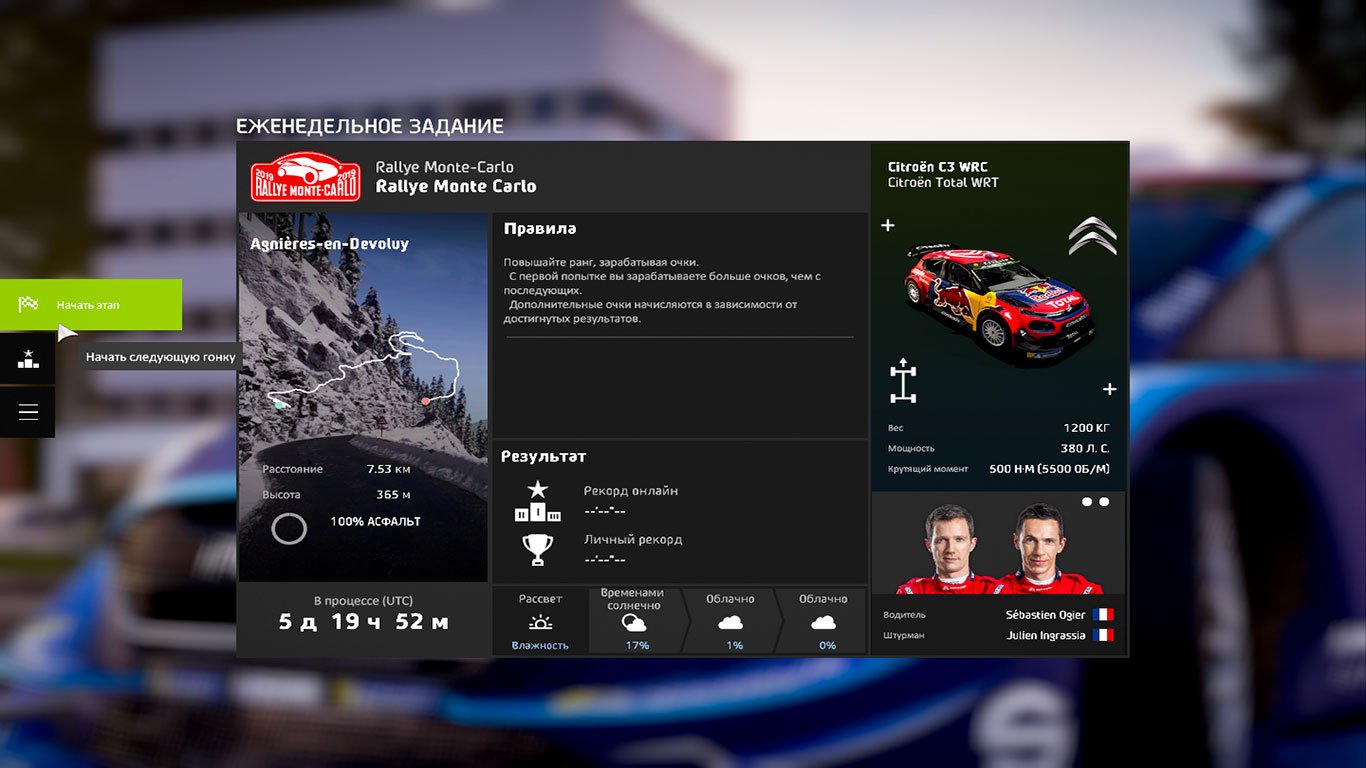Click the Sébastien Ogier driver name
The height and width of the screenshot is (768, 1366).
tap(1045, 615)
